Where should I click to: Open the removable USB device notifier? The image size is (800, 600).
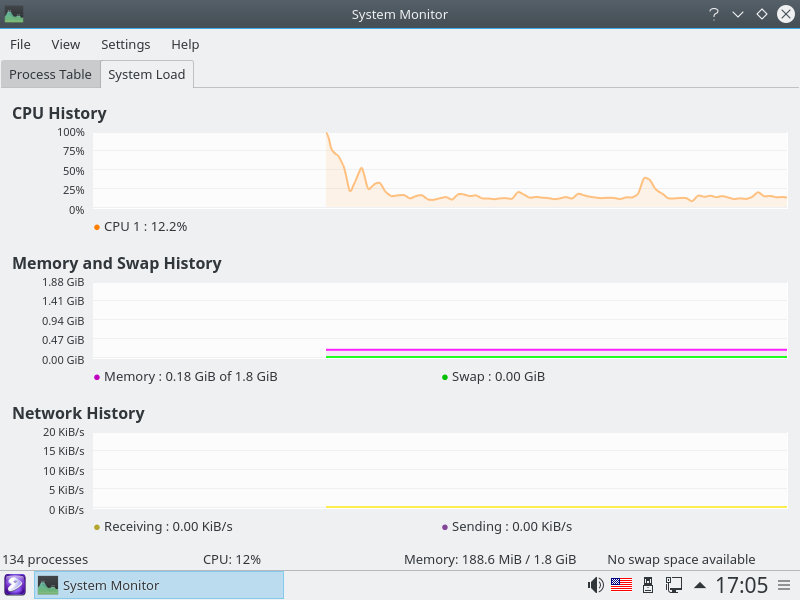tap(648, 585)
